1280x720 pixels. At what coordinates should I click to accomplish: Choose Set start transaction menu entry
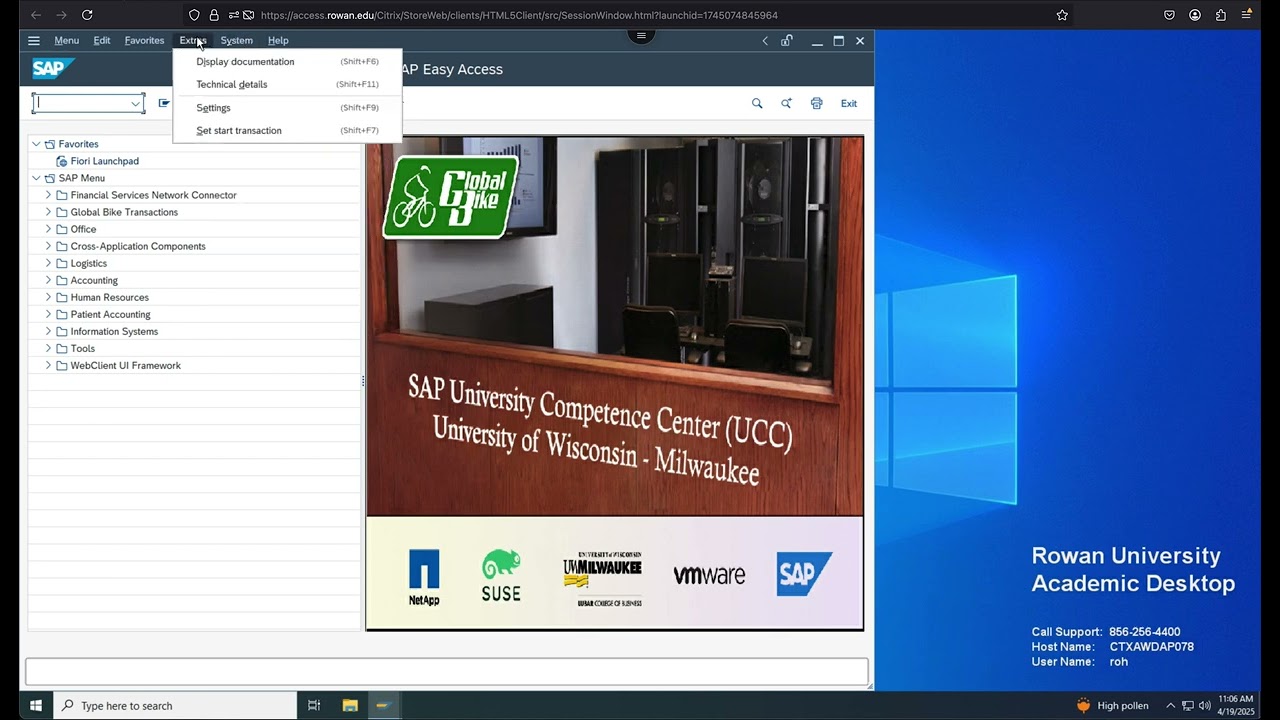click(x=287, y=131)
